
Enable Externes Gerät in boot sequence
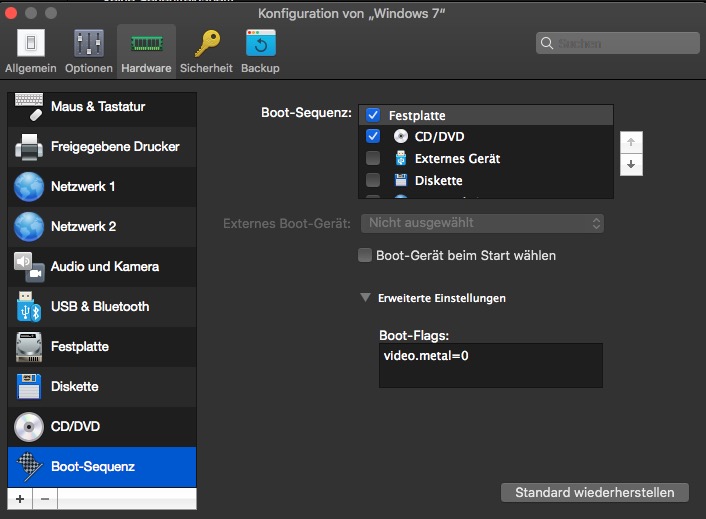tap(373, 158)
